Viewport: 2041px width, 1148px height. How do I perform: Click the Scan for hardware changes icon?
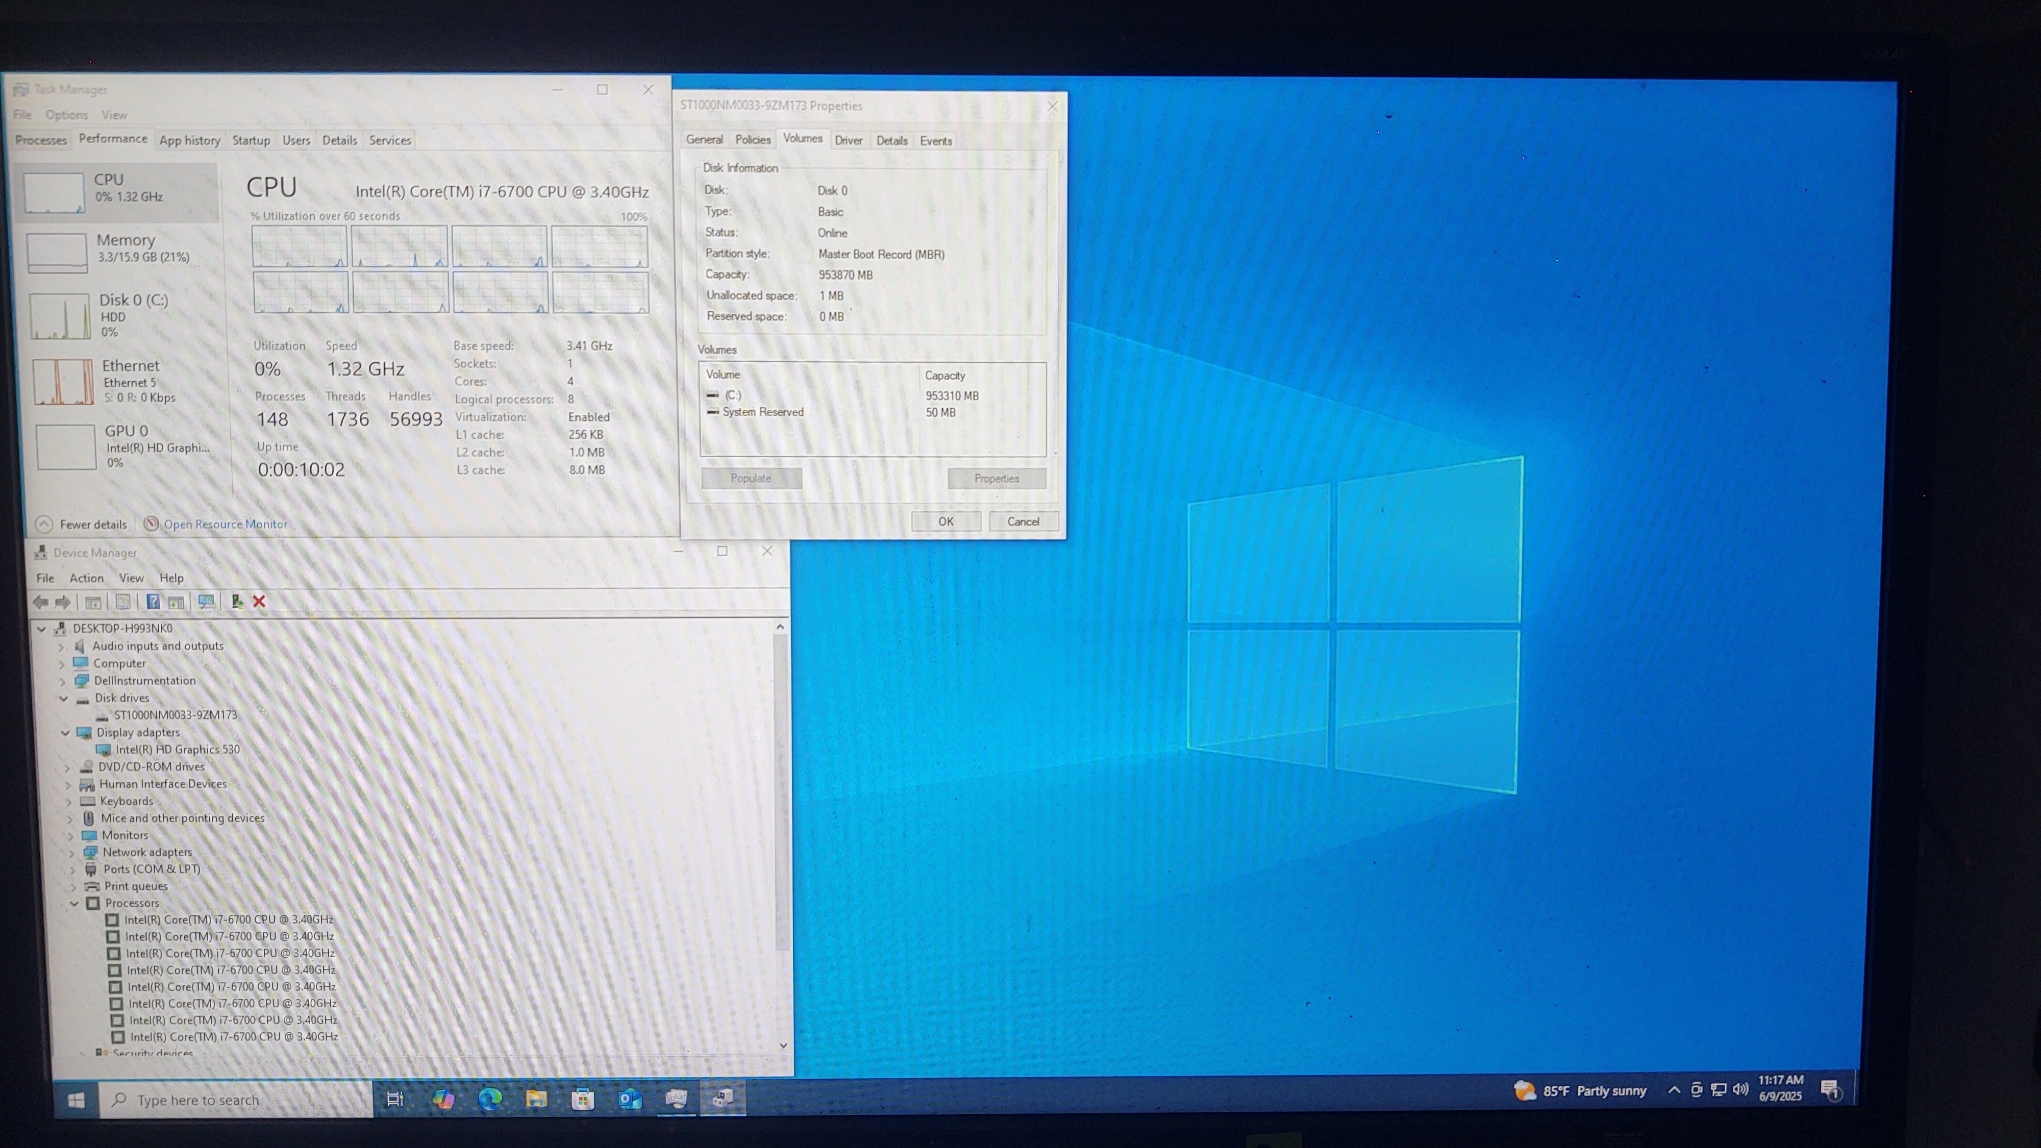click(206, 602)
